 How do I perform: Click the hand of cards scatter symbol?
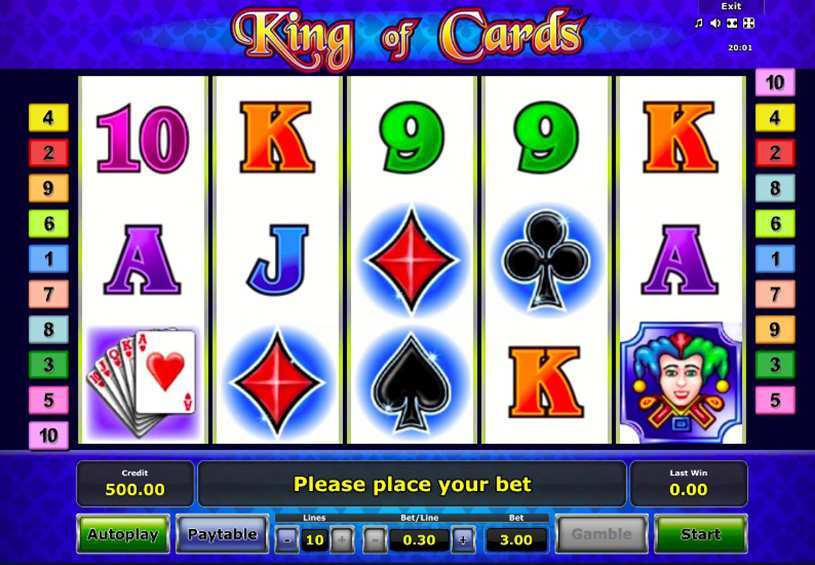(x=142, y=383)
